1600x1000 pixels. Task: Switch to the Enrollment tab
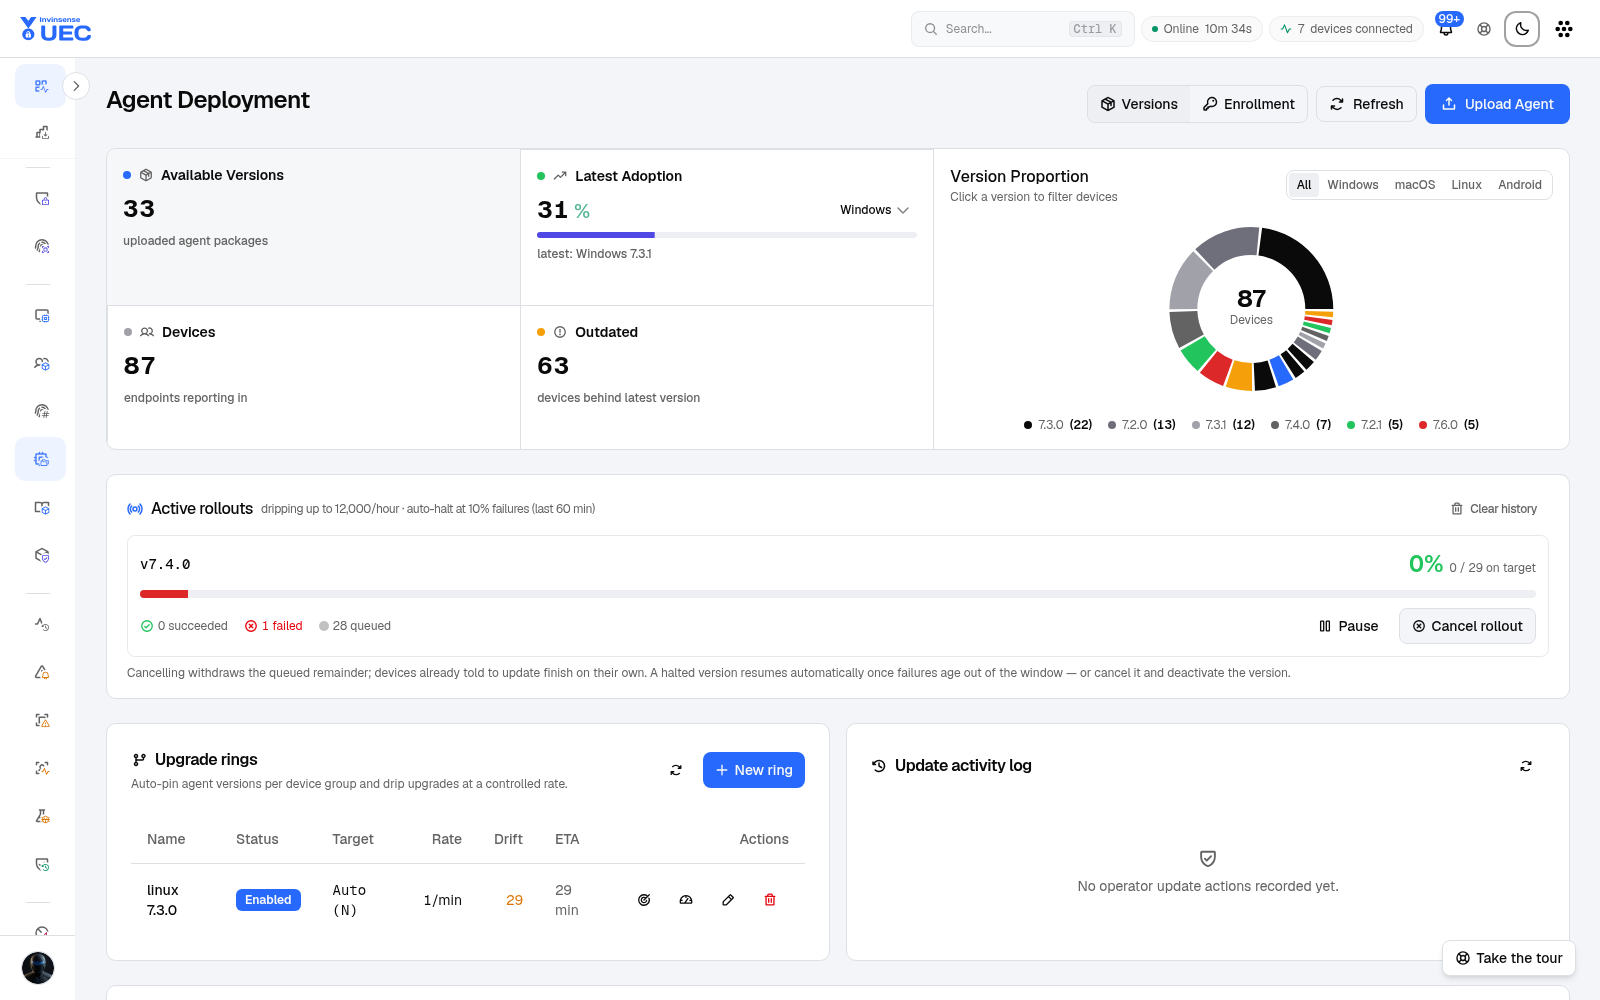[1248, 104]
